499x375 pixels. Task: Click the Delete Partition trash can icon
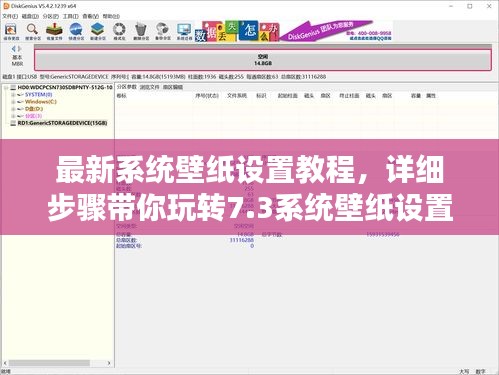141,32
